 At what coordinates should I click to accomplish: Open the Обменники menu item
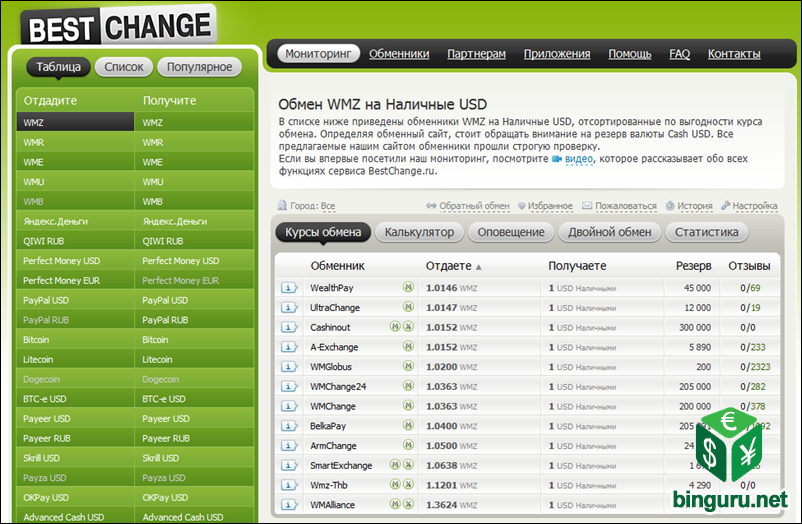point(399,54)
